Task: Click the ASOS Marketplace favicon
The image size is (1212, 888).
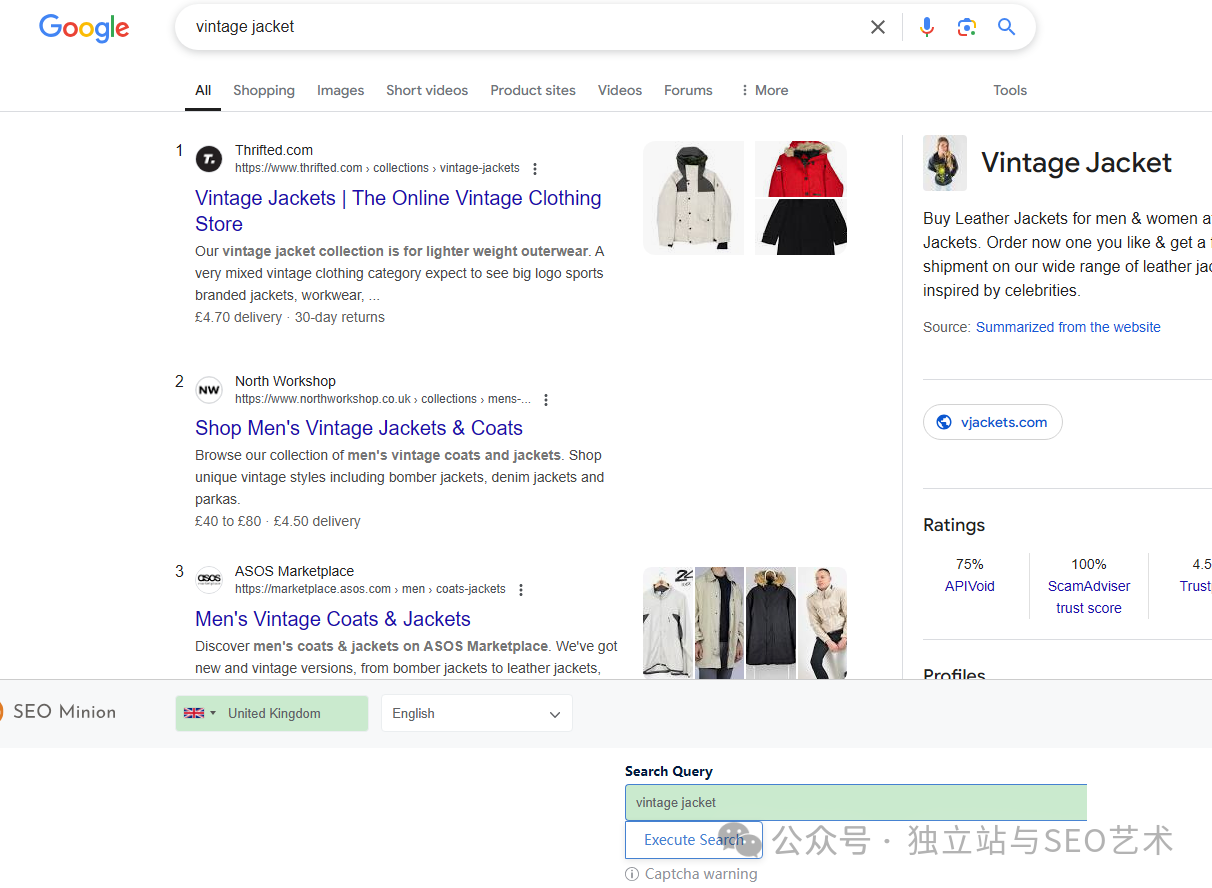Action: (x=209, y=579)
